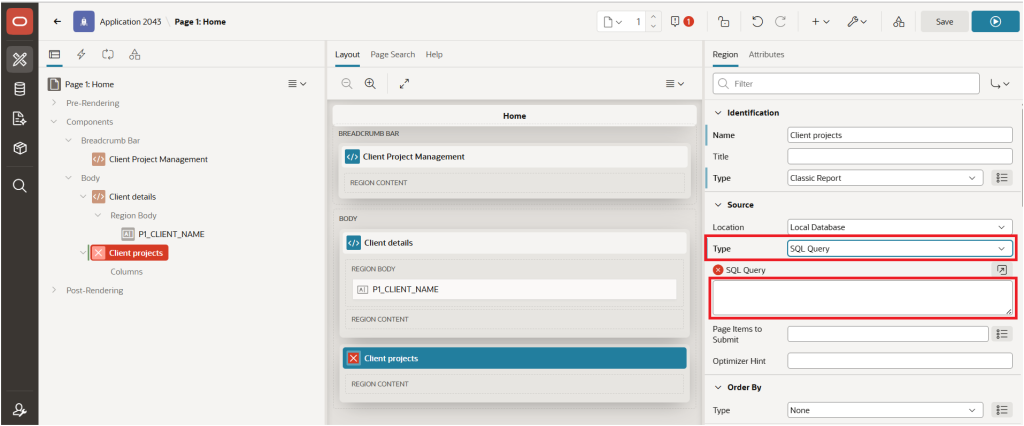The height and width of the screenshot is (426, 1024).
Task: Open Page Items to Submit picker
Action: pyautogui.click(x=1001, y=334)
